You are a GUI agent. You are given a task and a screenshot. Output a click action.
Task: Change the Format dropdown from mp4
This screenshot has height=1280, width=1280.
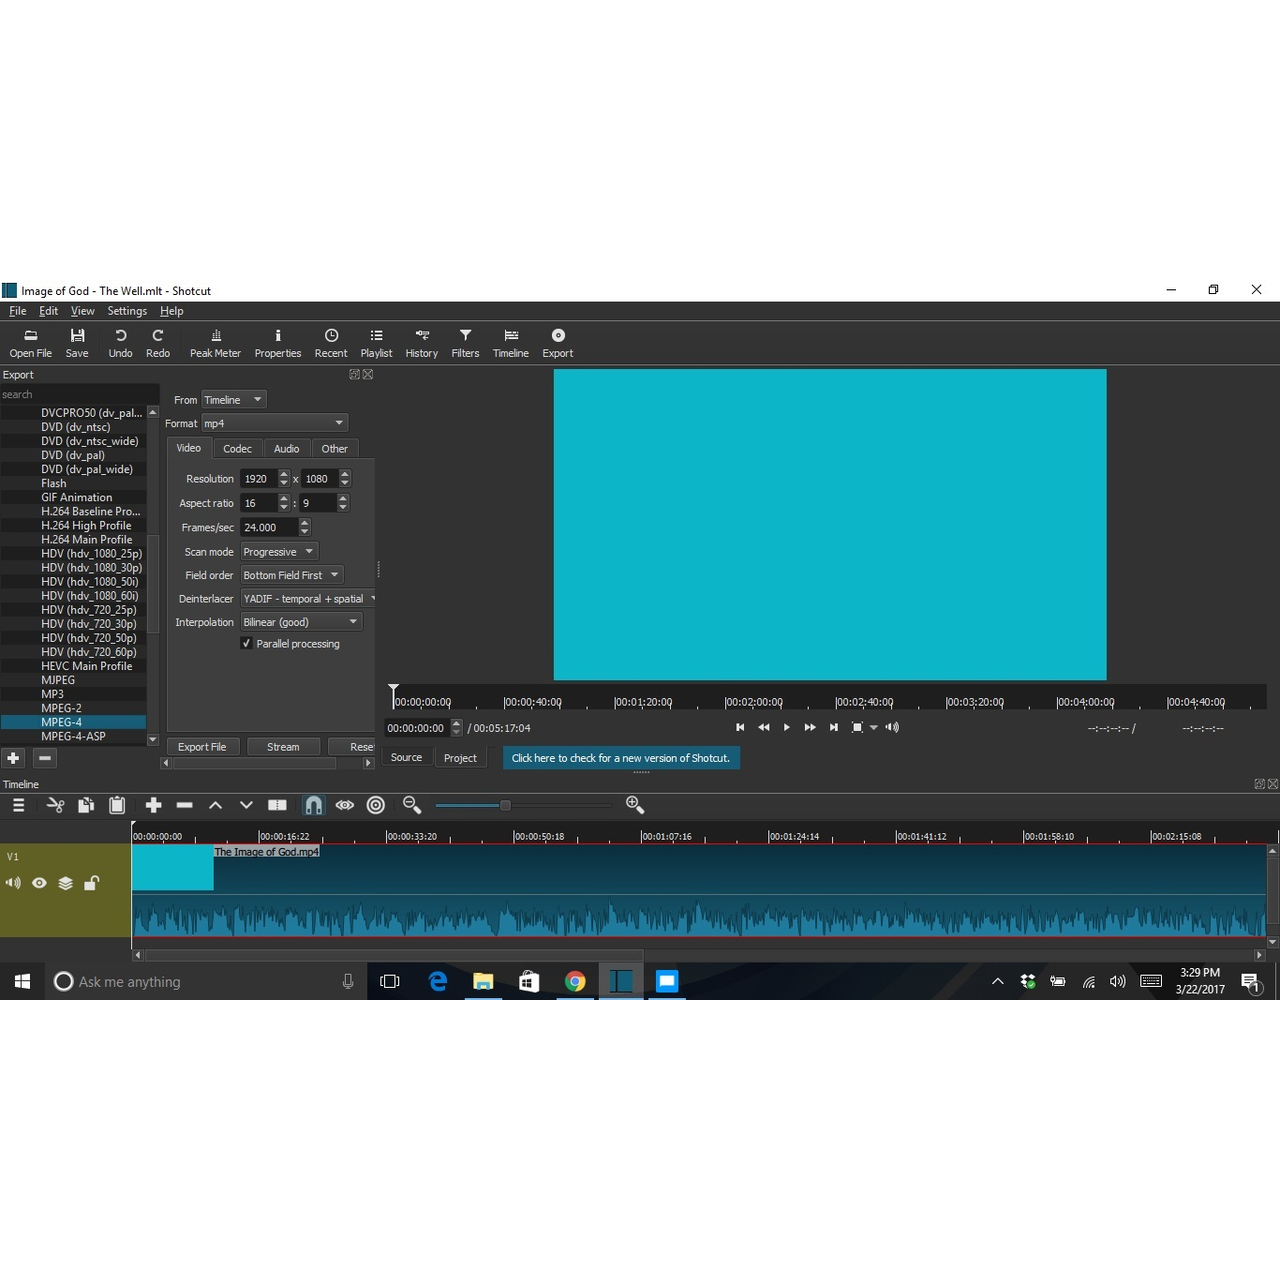[x=275, y=422]
